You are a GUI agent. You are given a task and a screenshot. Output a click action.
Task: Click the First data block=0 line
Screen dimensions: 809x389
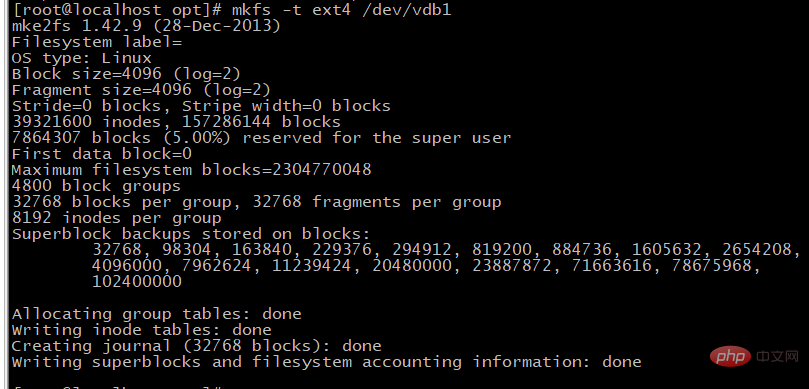[102, 154]
